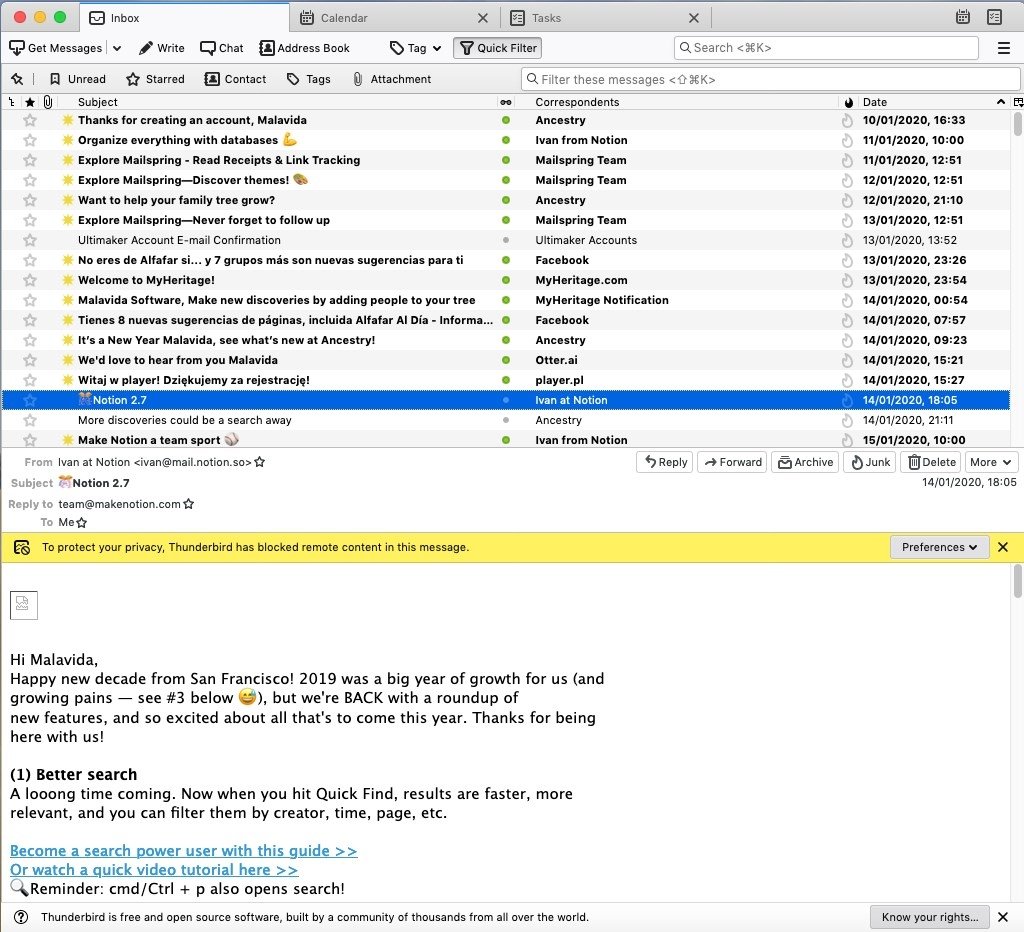Close the Tasks tab
Image resolution: width=1024 pixels, height=932 pixels.
point(694,18)
